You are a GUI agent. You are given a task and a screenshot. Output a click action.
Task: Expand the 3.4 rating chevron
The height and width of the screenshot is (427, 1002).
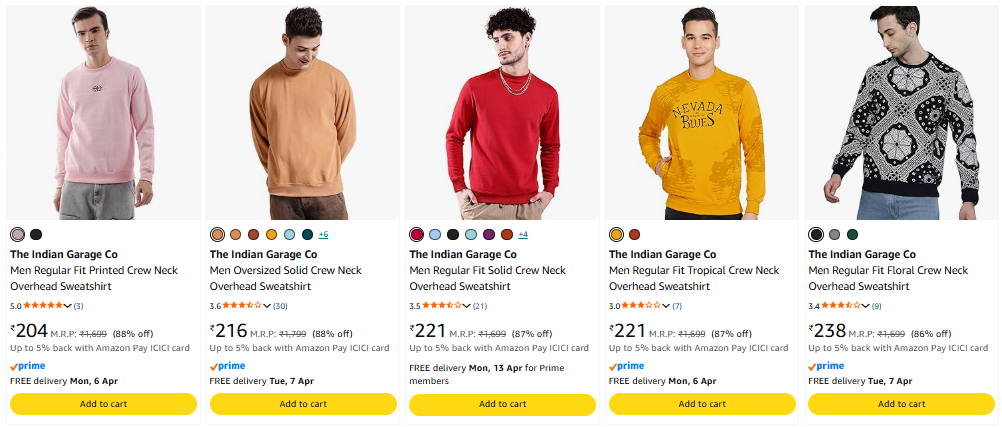pyautogui.click(x=867, y=306)
